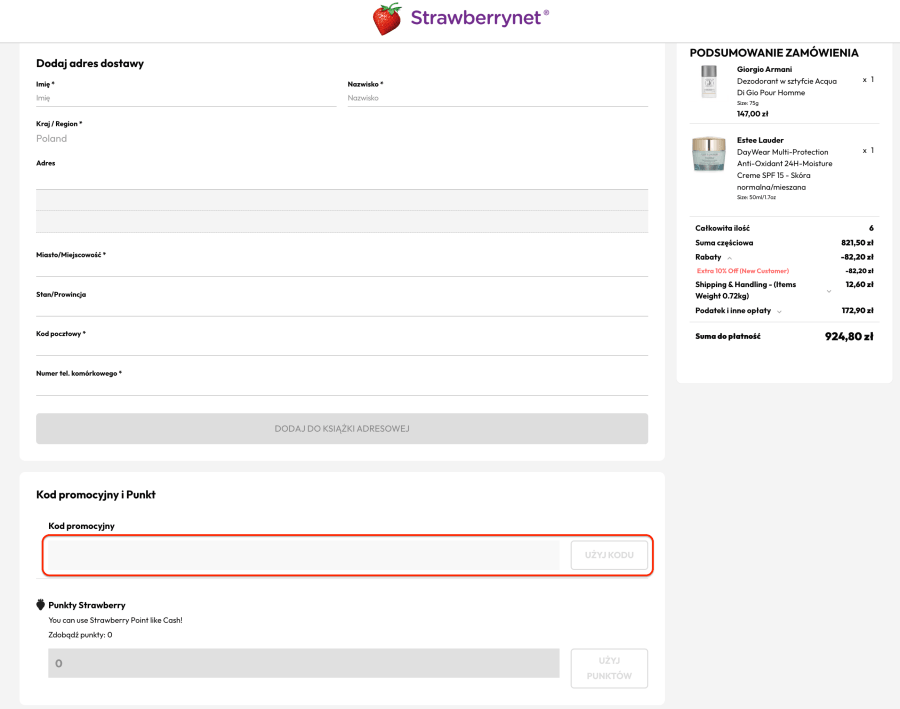This screenshot has width=900, height=709.
Task: Focus the Nazwisko last name field
Action: click(498, 98)
